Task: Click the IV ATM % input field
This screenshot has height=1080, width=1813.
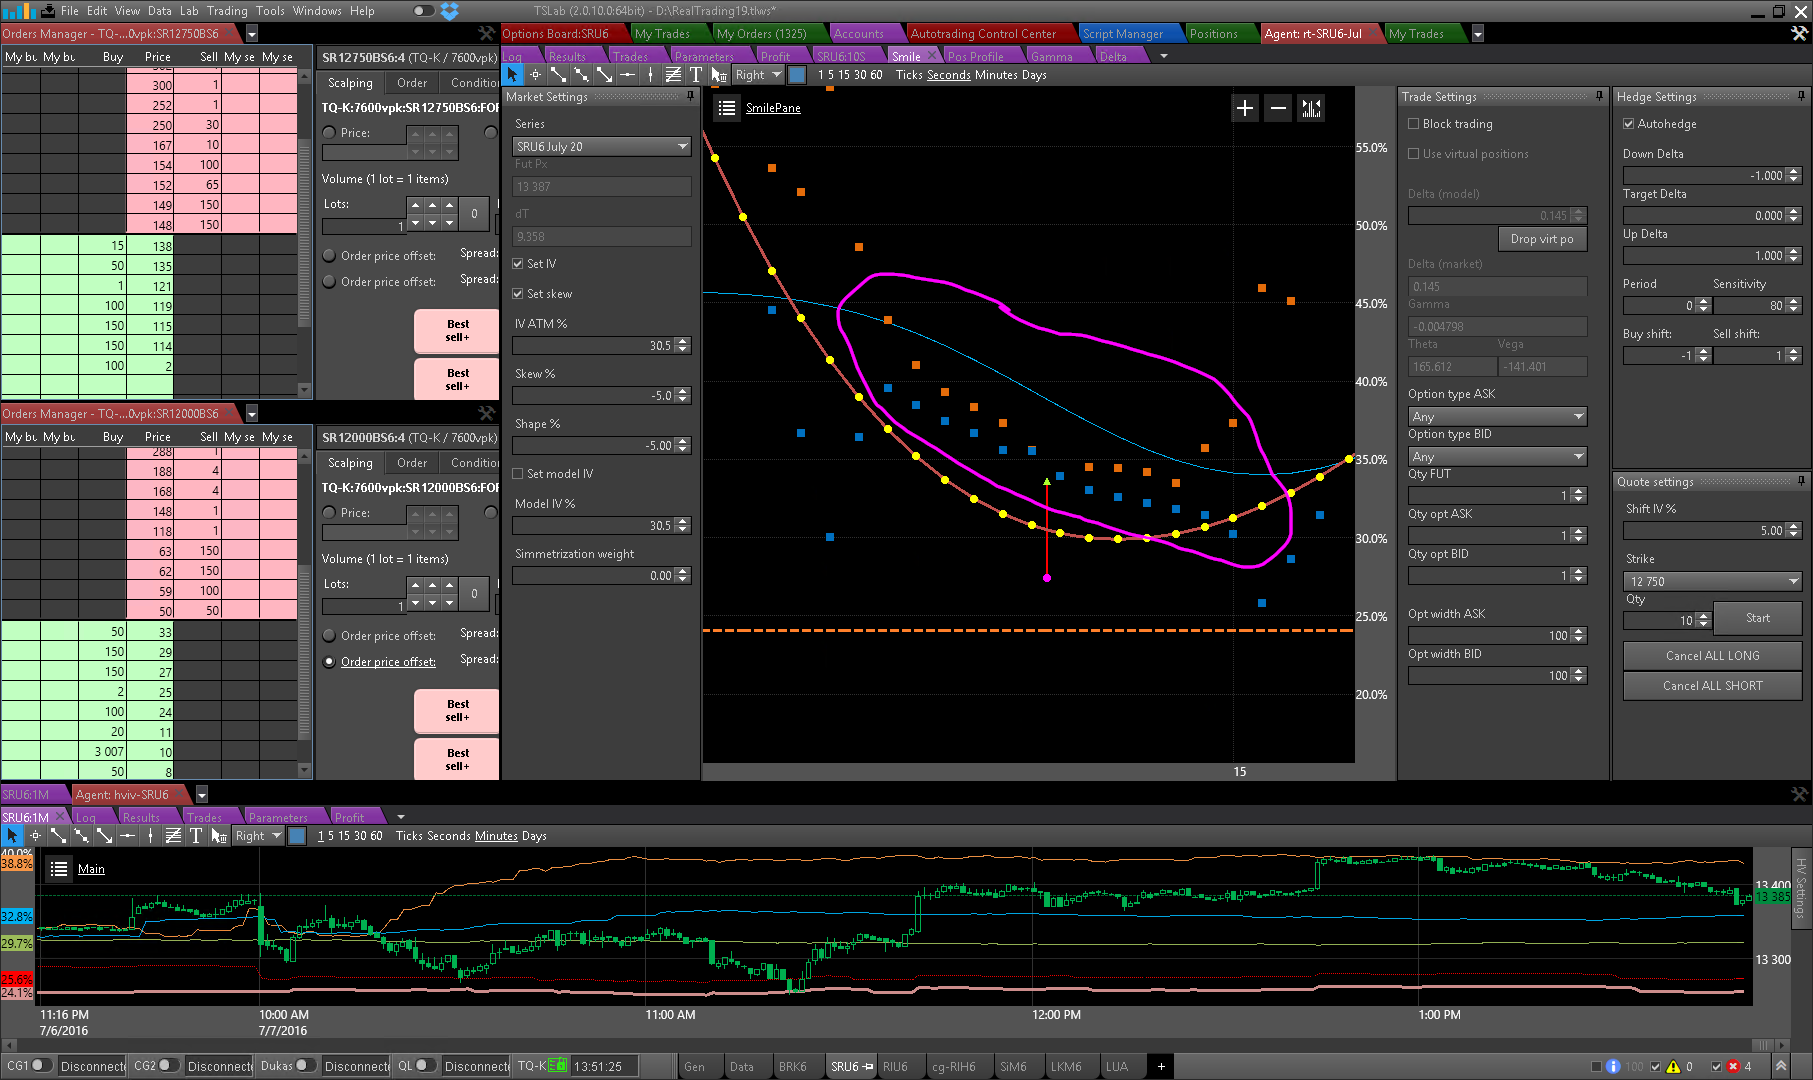Action: point(593,346)
